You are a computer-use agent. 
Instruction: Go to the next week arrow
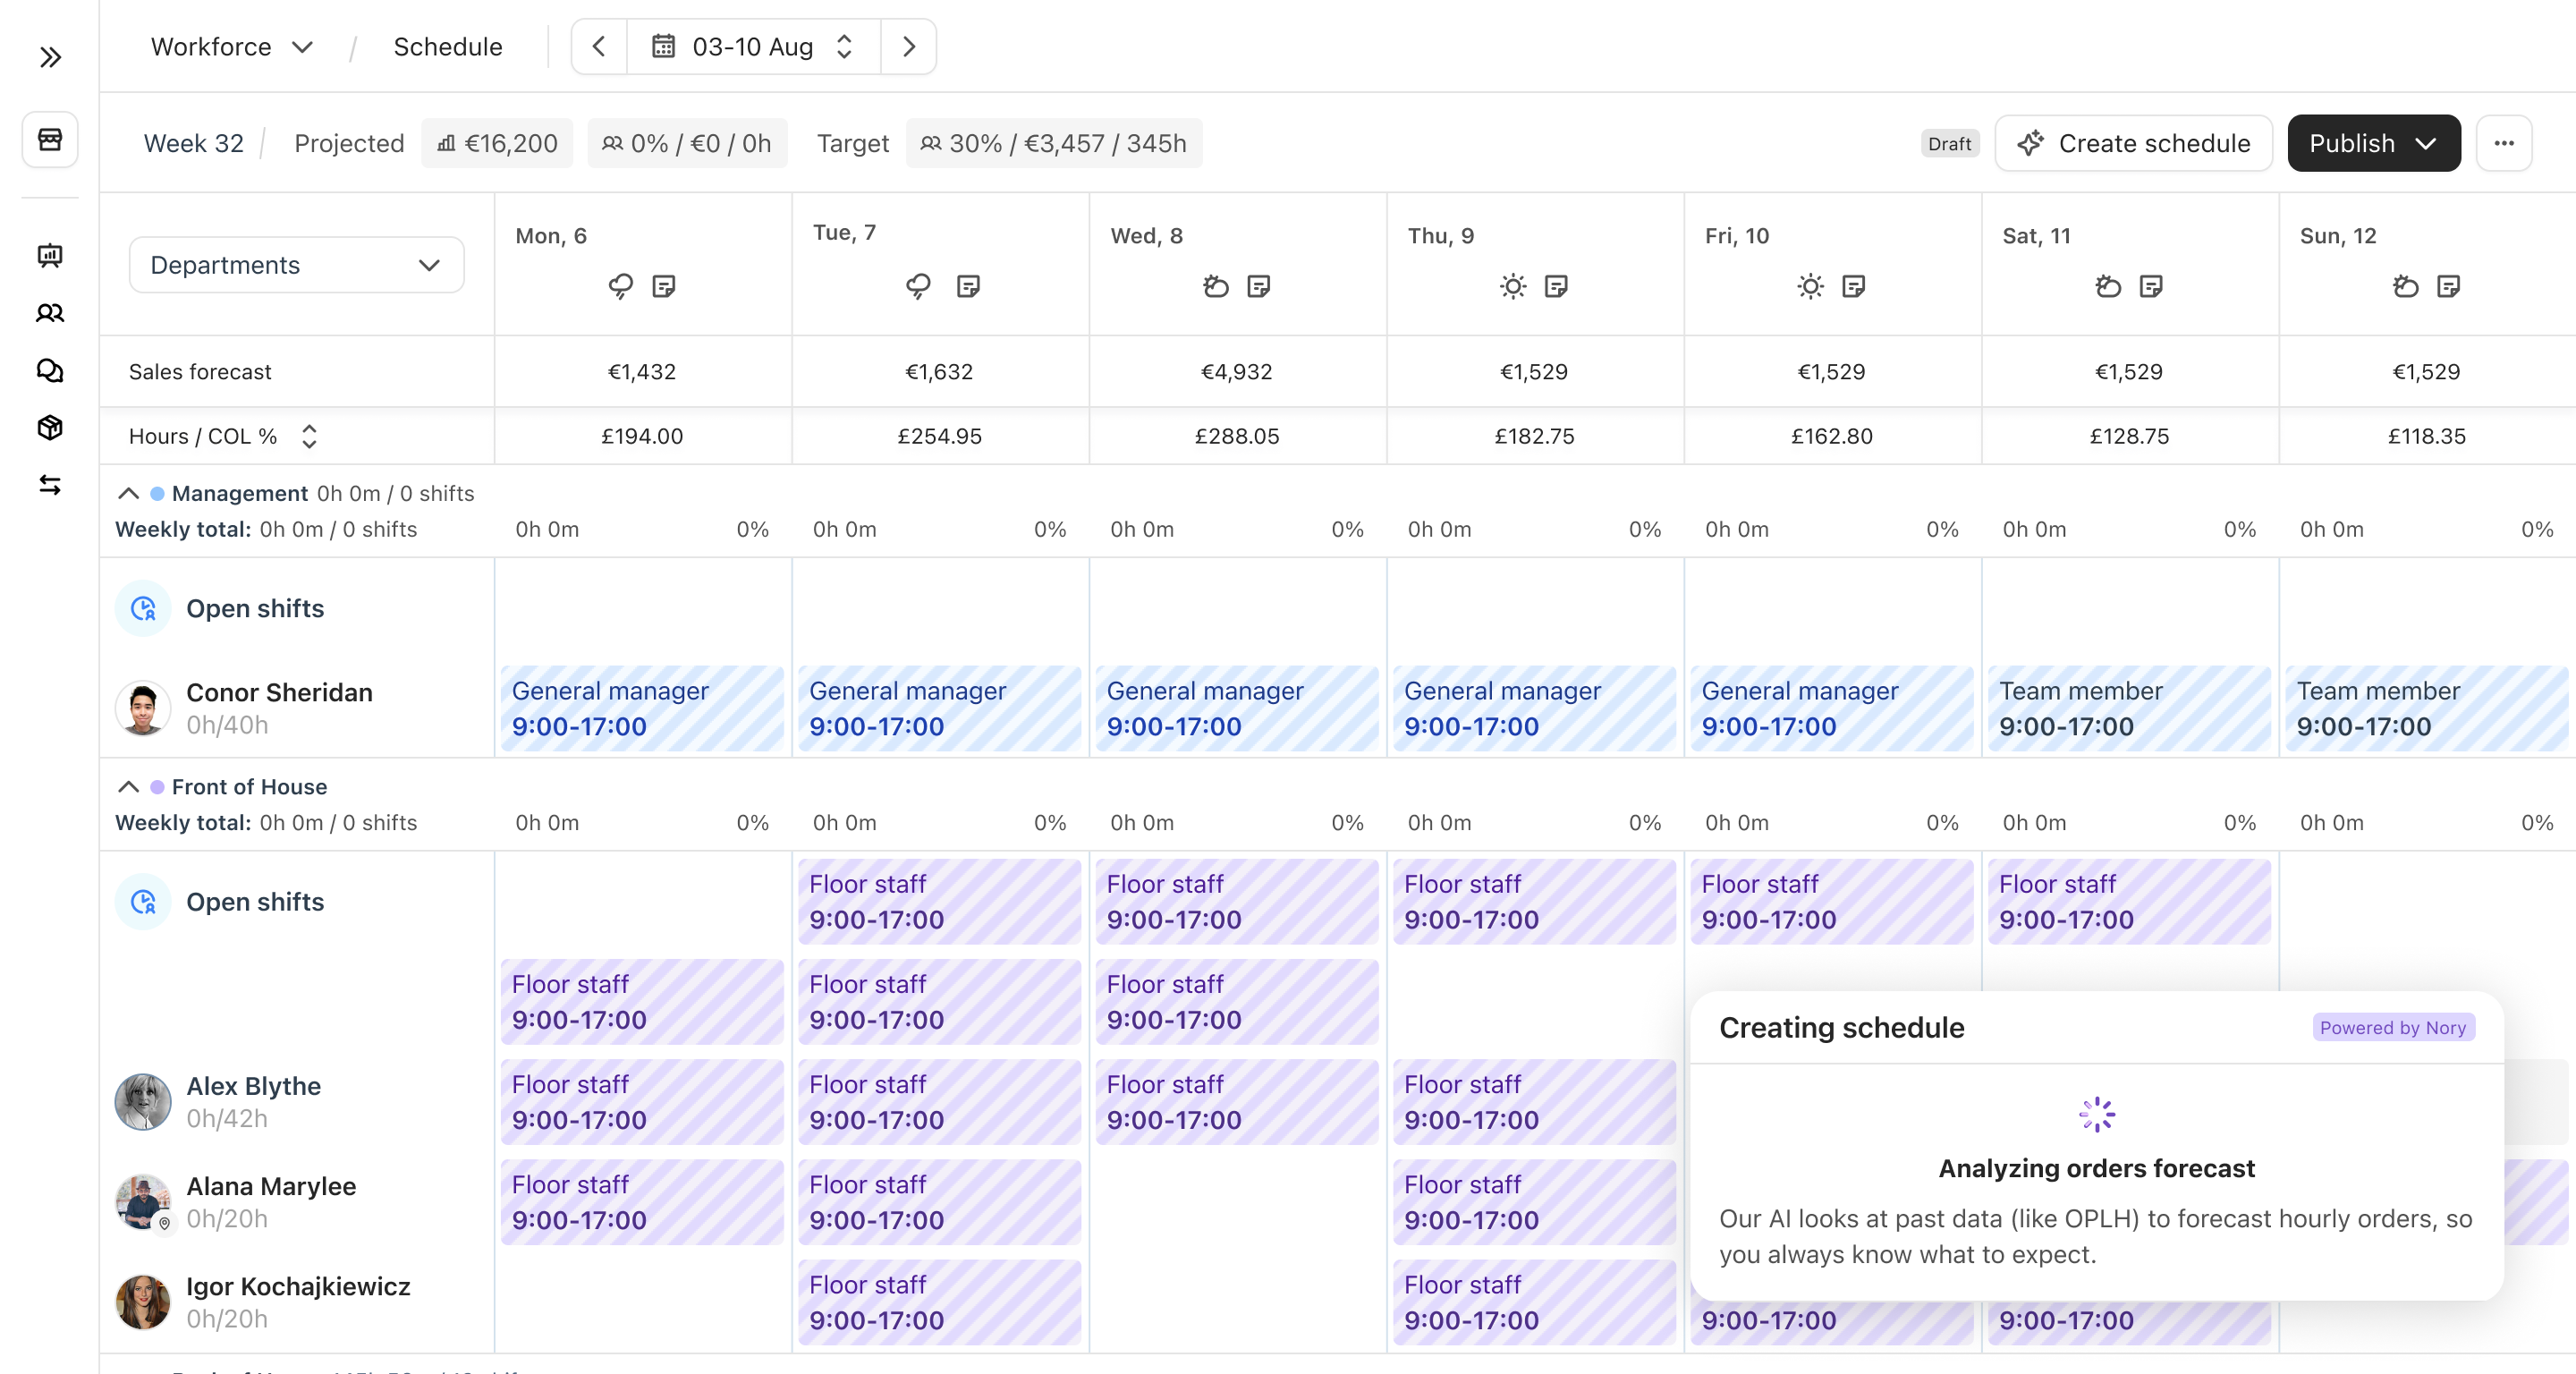(908, 47)
